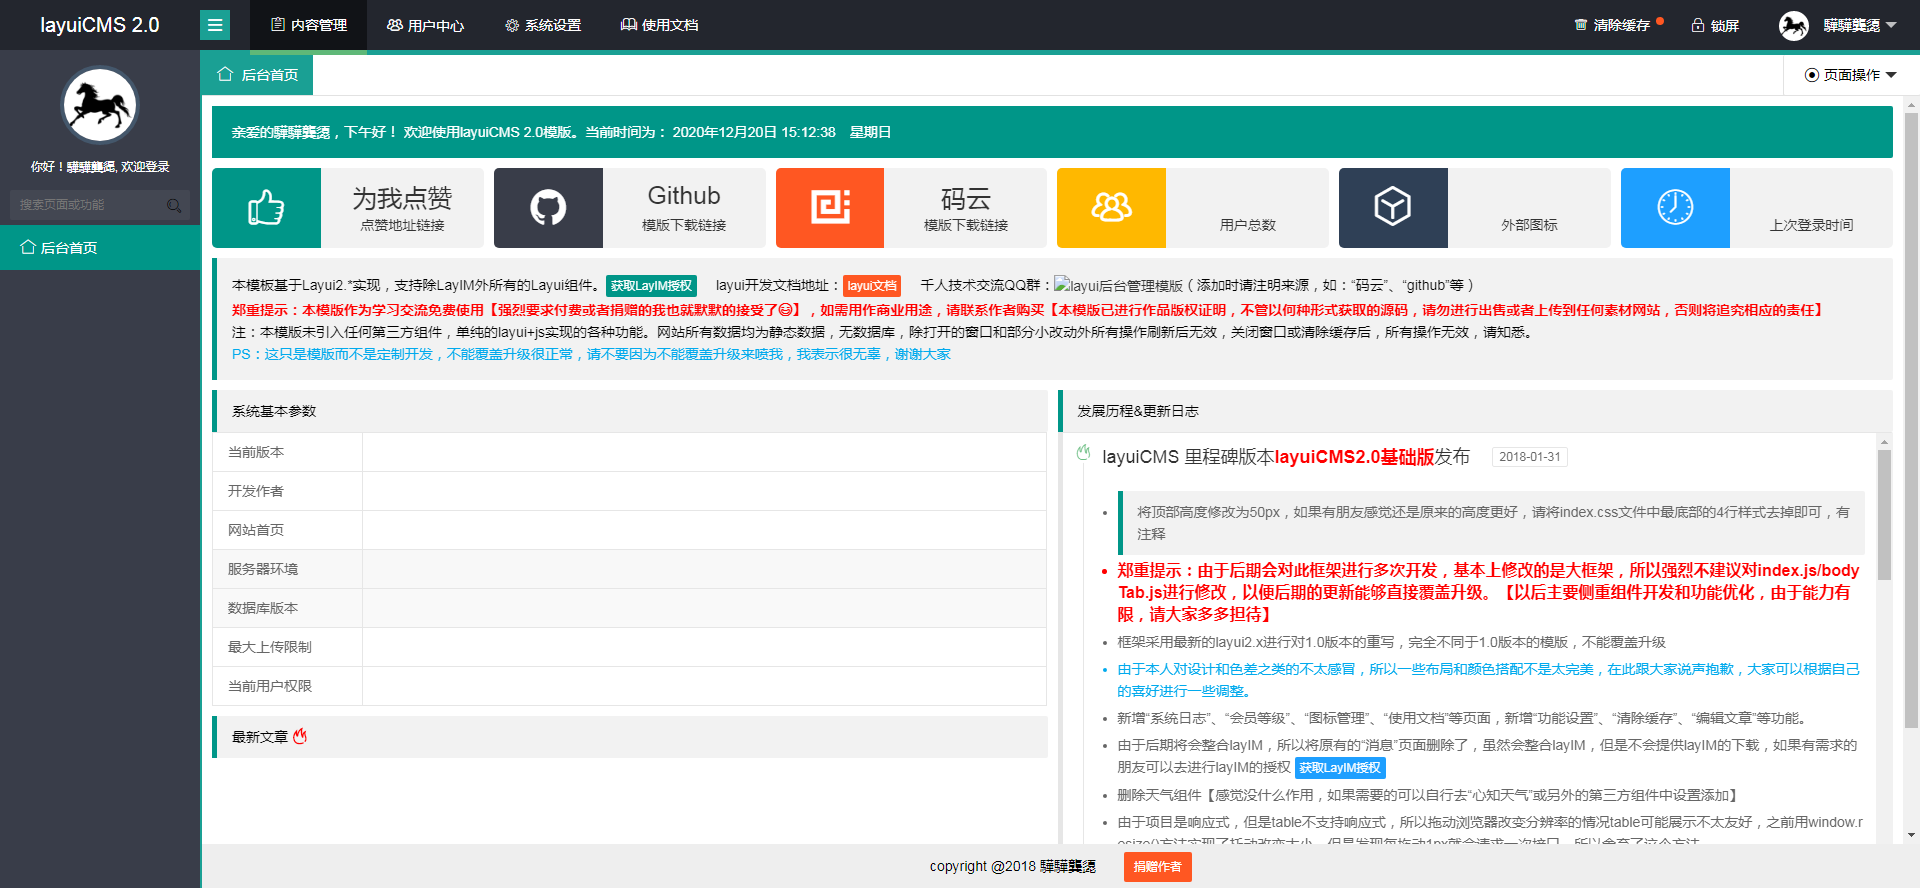1920x888 pixels.
Task: Open the 外部图标 card
Action: (x=1475, y=208)
